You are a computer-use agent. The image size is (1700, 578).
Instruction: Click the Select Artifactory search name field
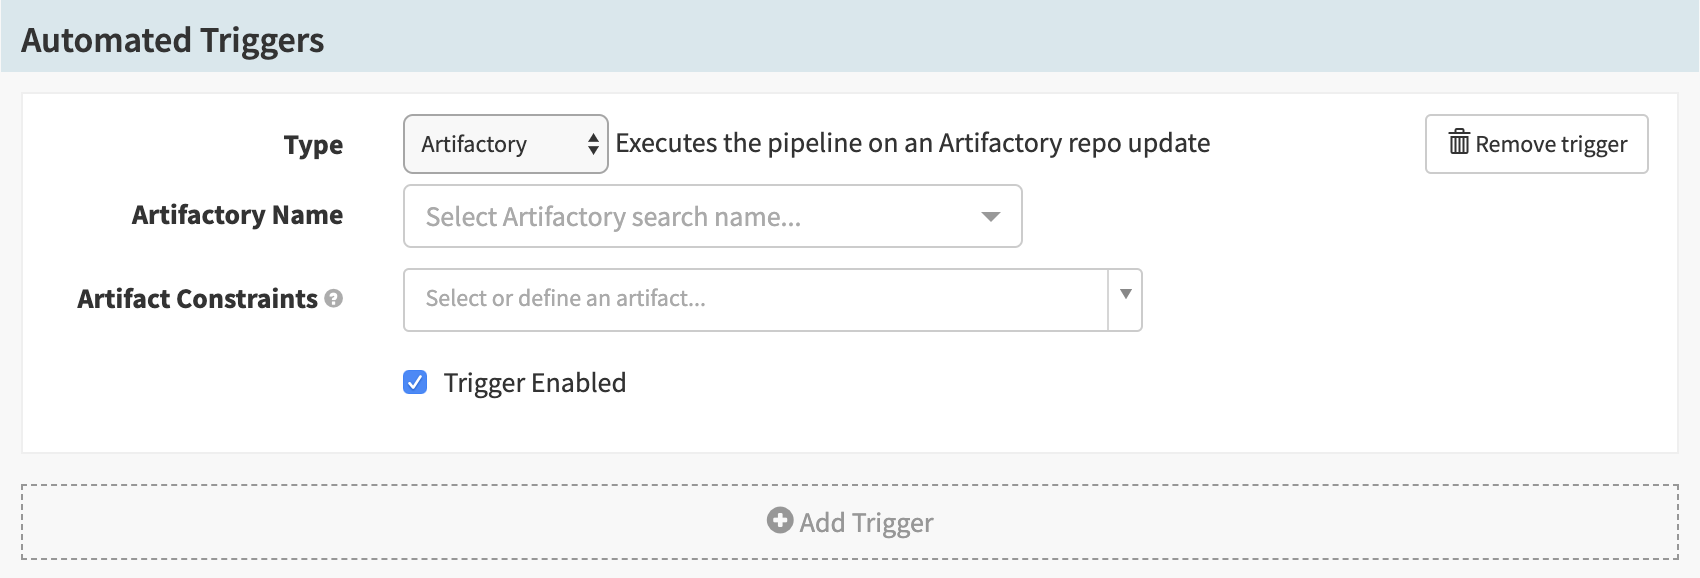(x=713, y=216)
